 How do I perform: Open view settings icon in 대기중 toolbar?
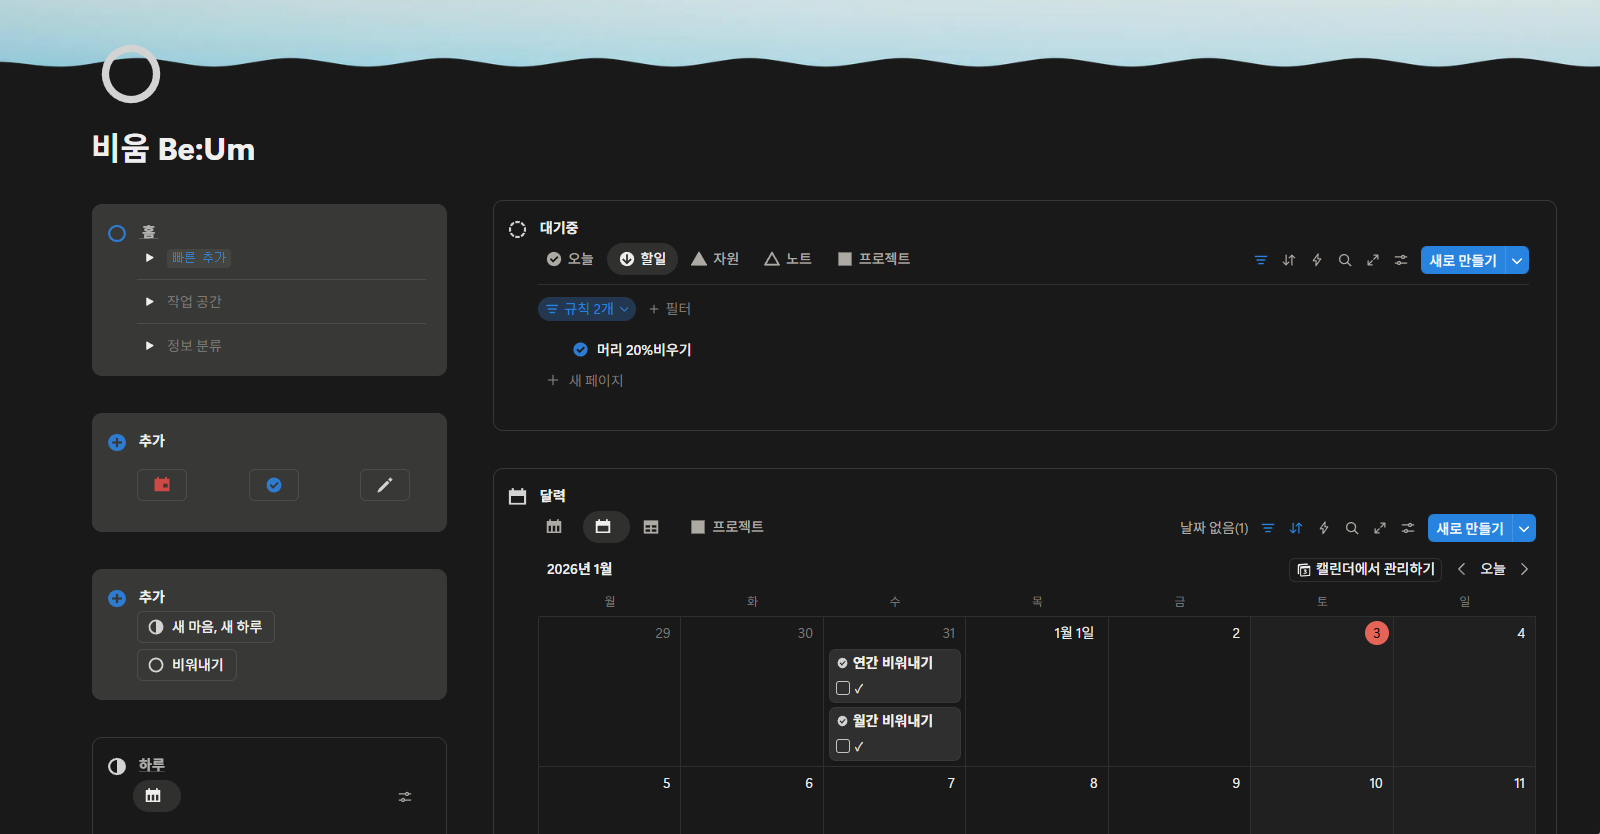1401,260
